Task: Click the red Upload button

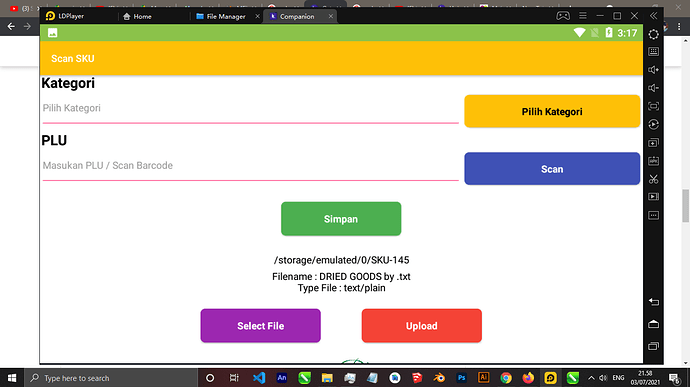Action: pos(422,326)
